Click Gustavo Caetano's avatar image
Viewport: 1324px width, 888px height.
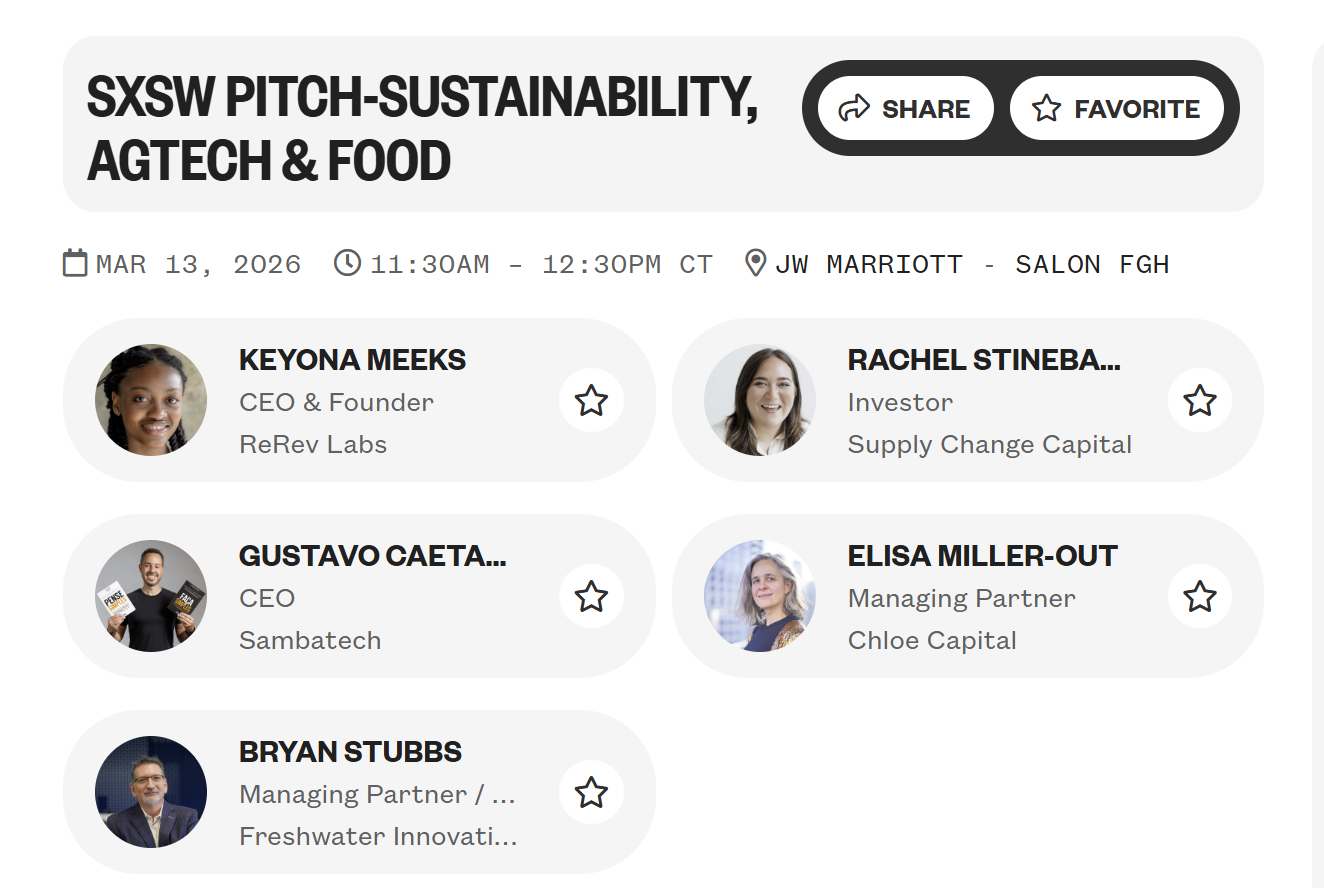[x=151, y=596]
